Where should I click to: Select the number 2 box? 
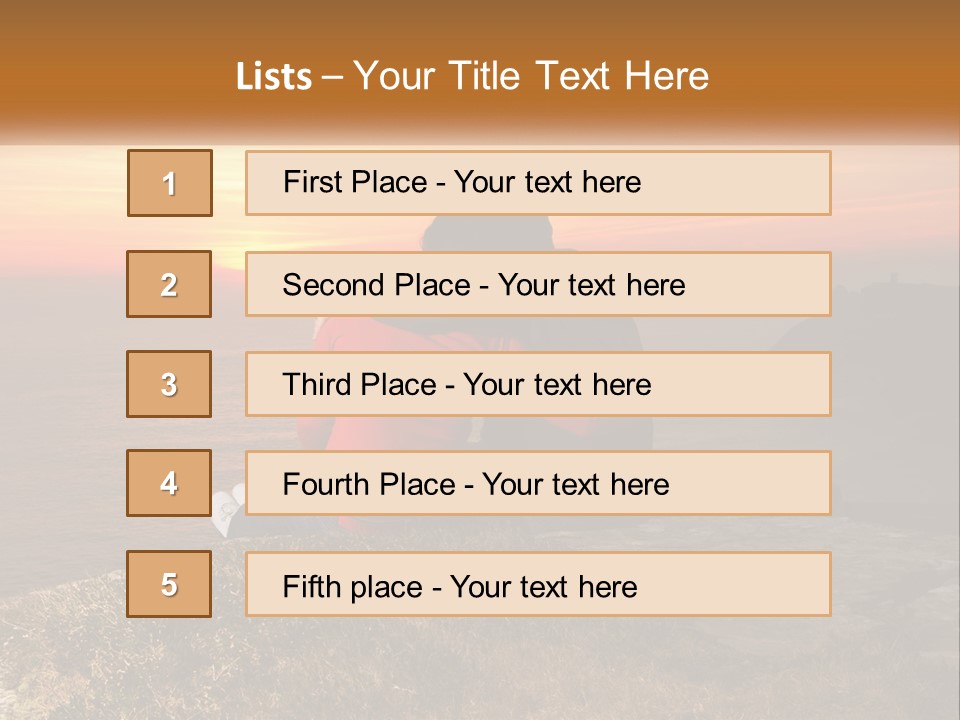(169, 284)
